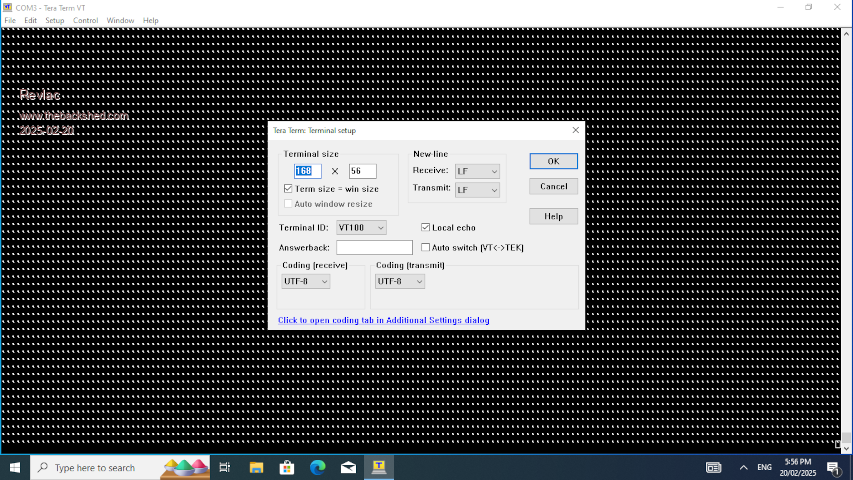The height and width of the screenshot is (480, 853).
Task: Enable Auto switch (VT<->TEK) checkbox
Action: click(426, 247)
